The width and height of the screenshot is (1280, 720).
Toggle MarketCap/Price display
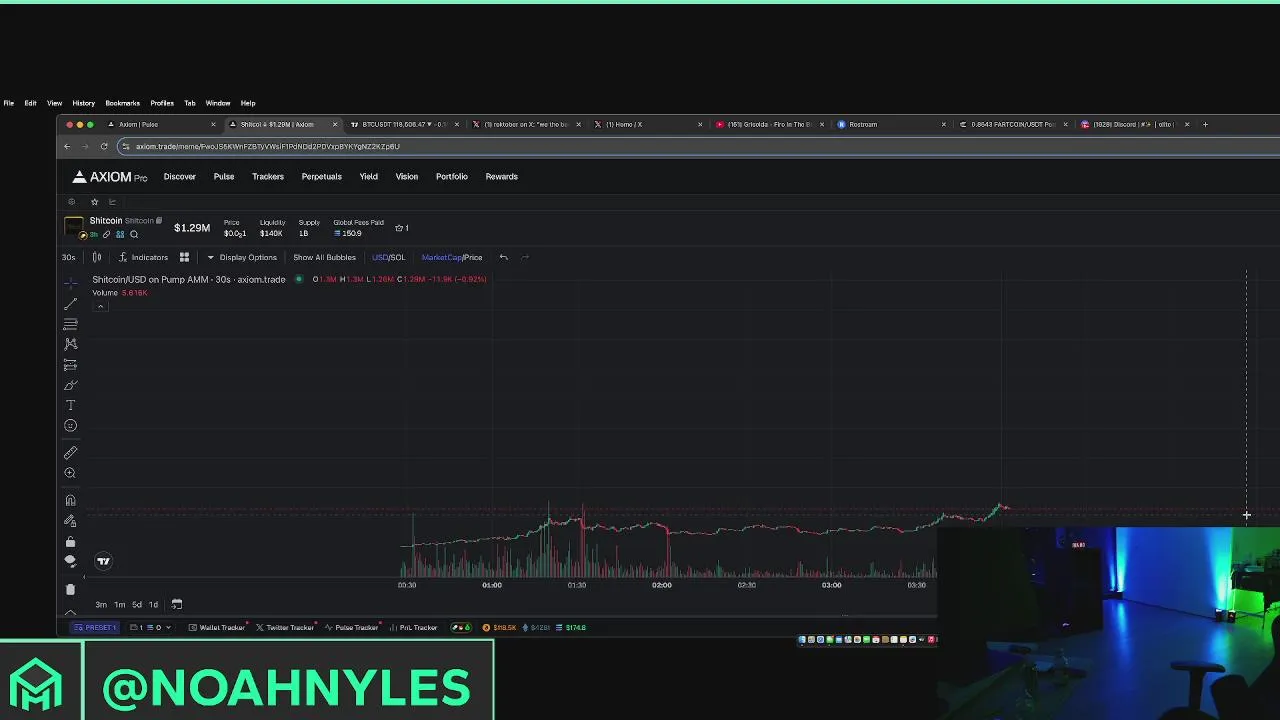click(452, 257)
